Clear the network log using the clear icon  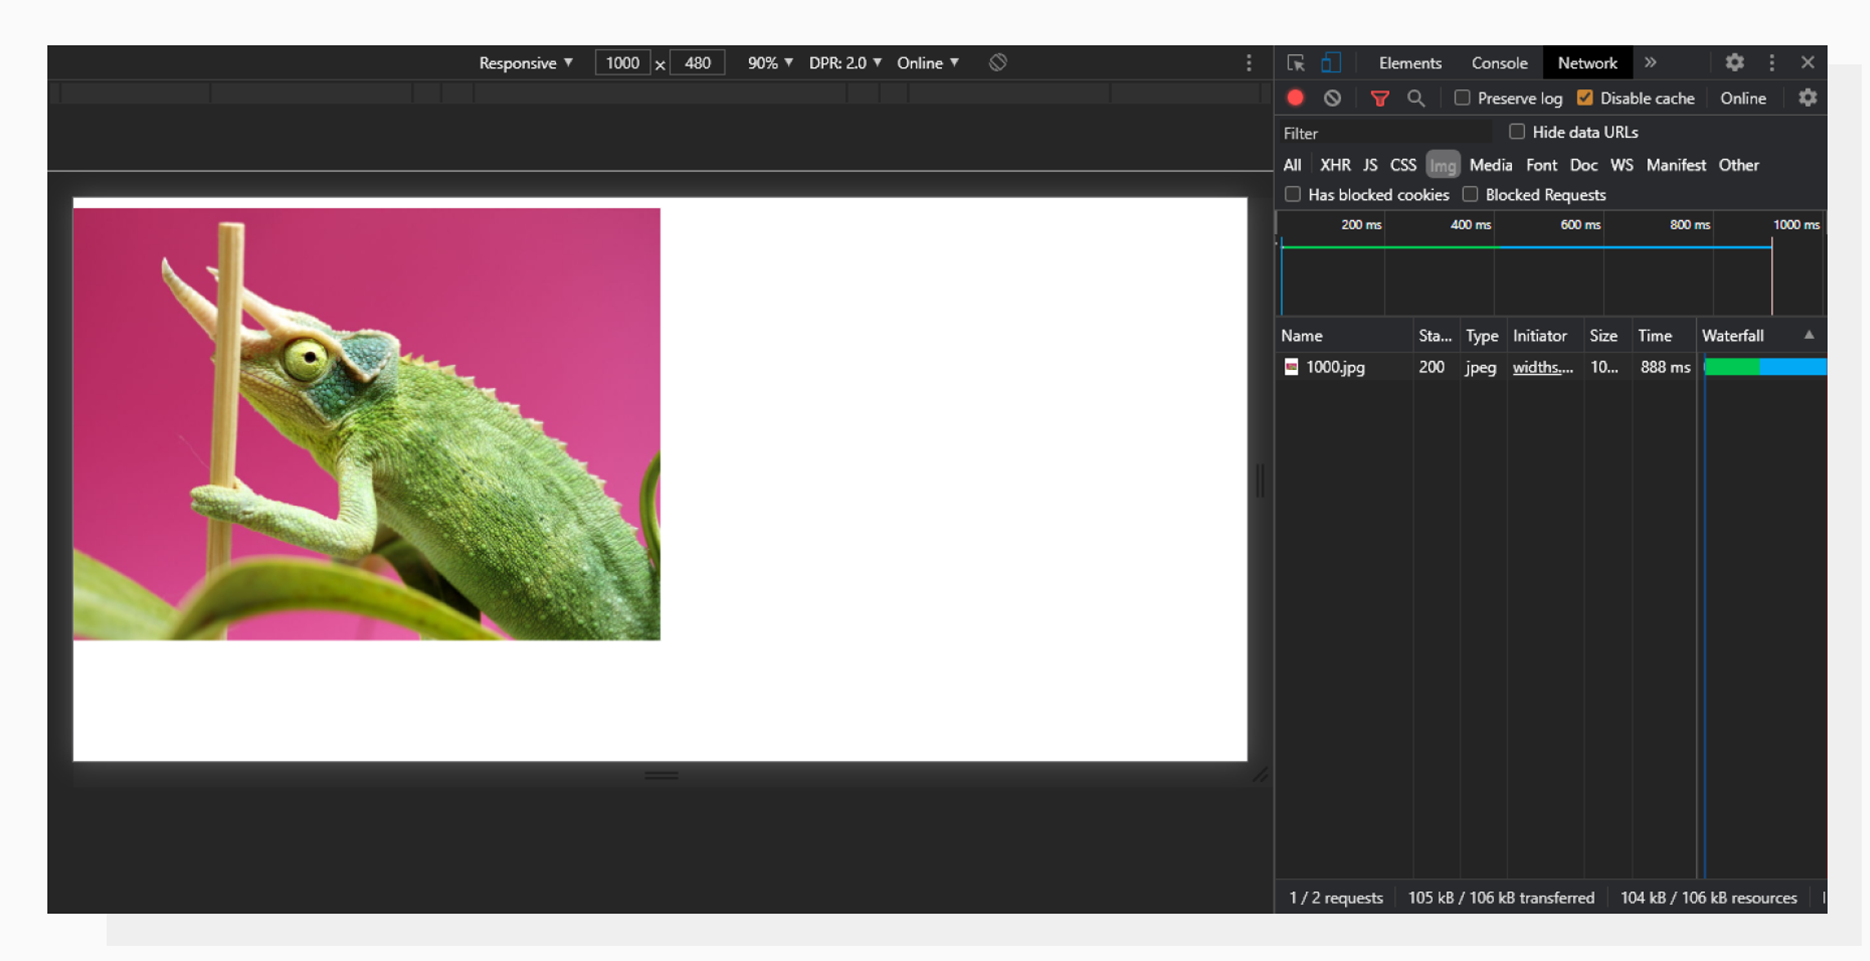[x=1331, y=98]
